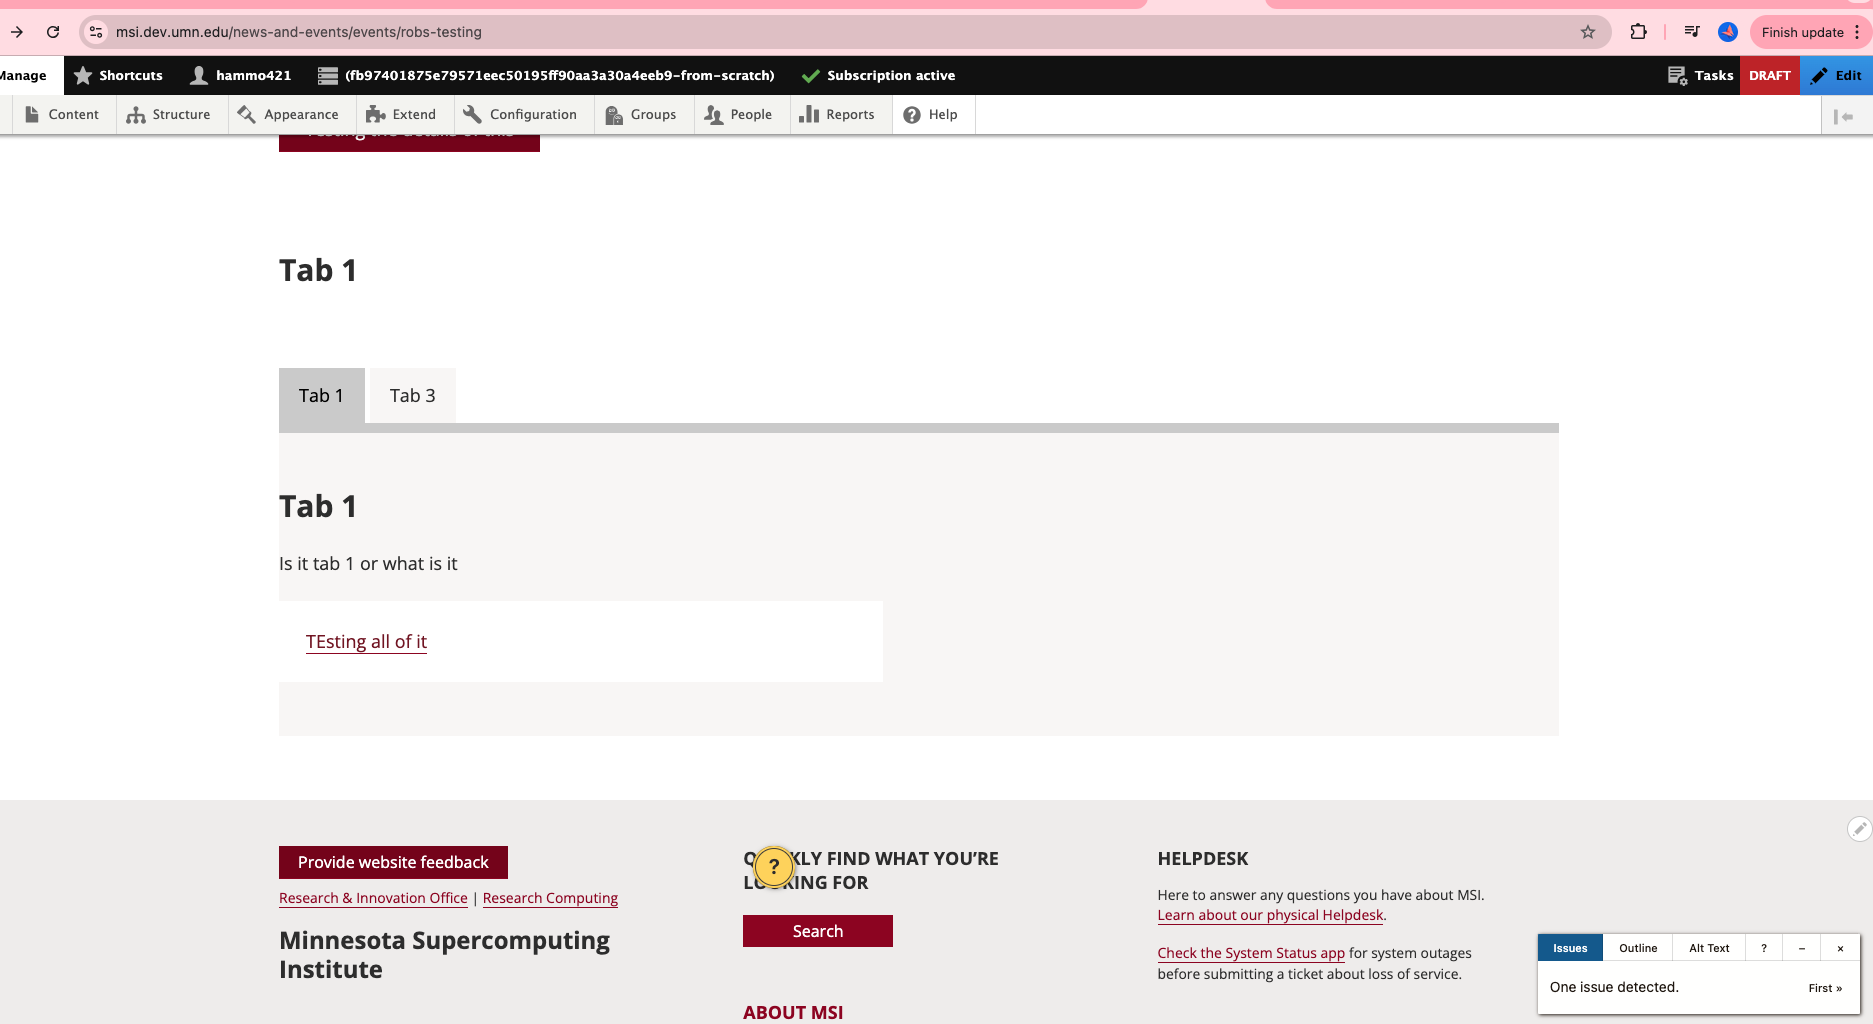Click the site information icon in address bar
Viewport: 1873px width, 1024px height.
(96, 32)
